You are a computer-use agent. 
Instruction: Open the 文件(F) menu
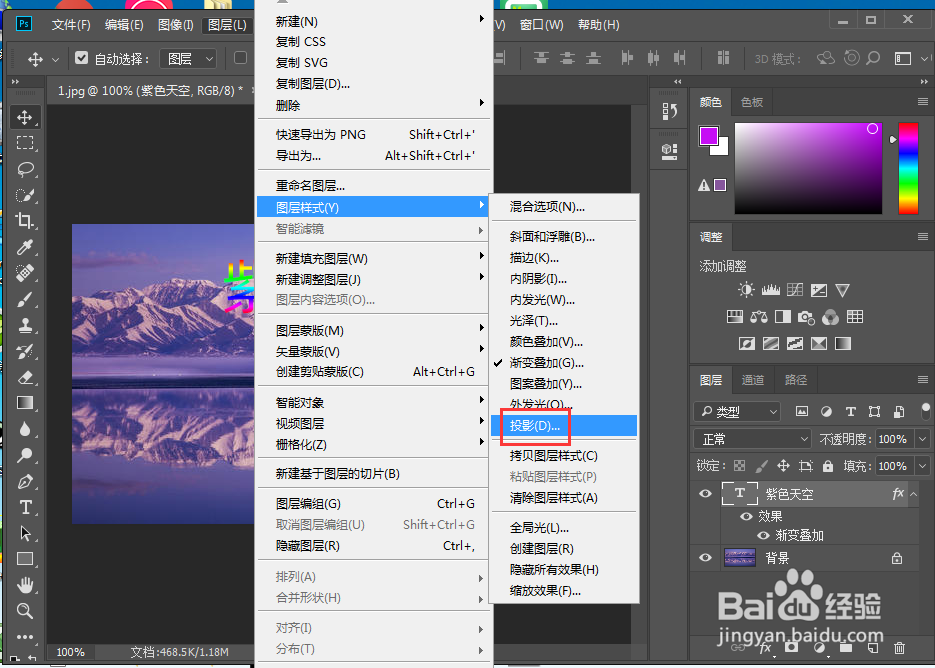71,24
